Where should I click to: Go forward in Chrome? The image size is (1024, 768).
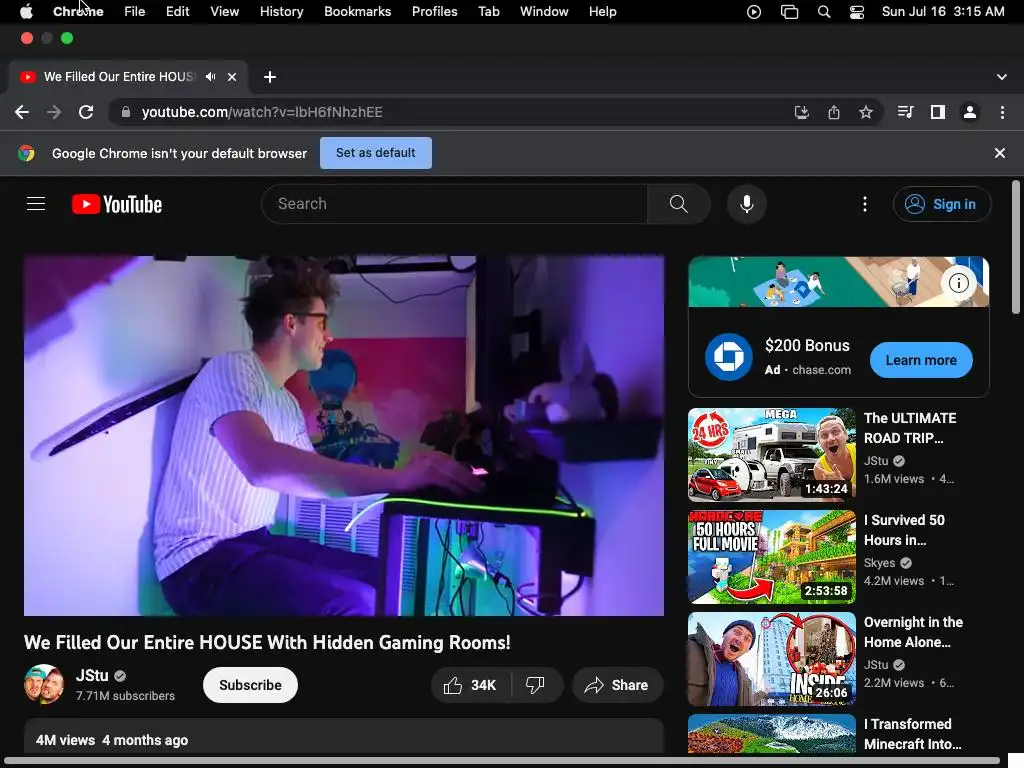click(54, 112)
